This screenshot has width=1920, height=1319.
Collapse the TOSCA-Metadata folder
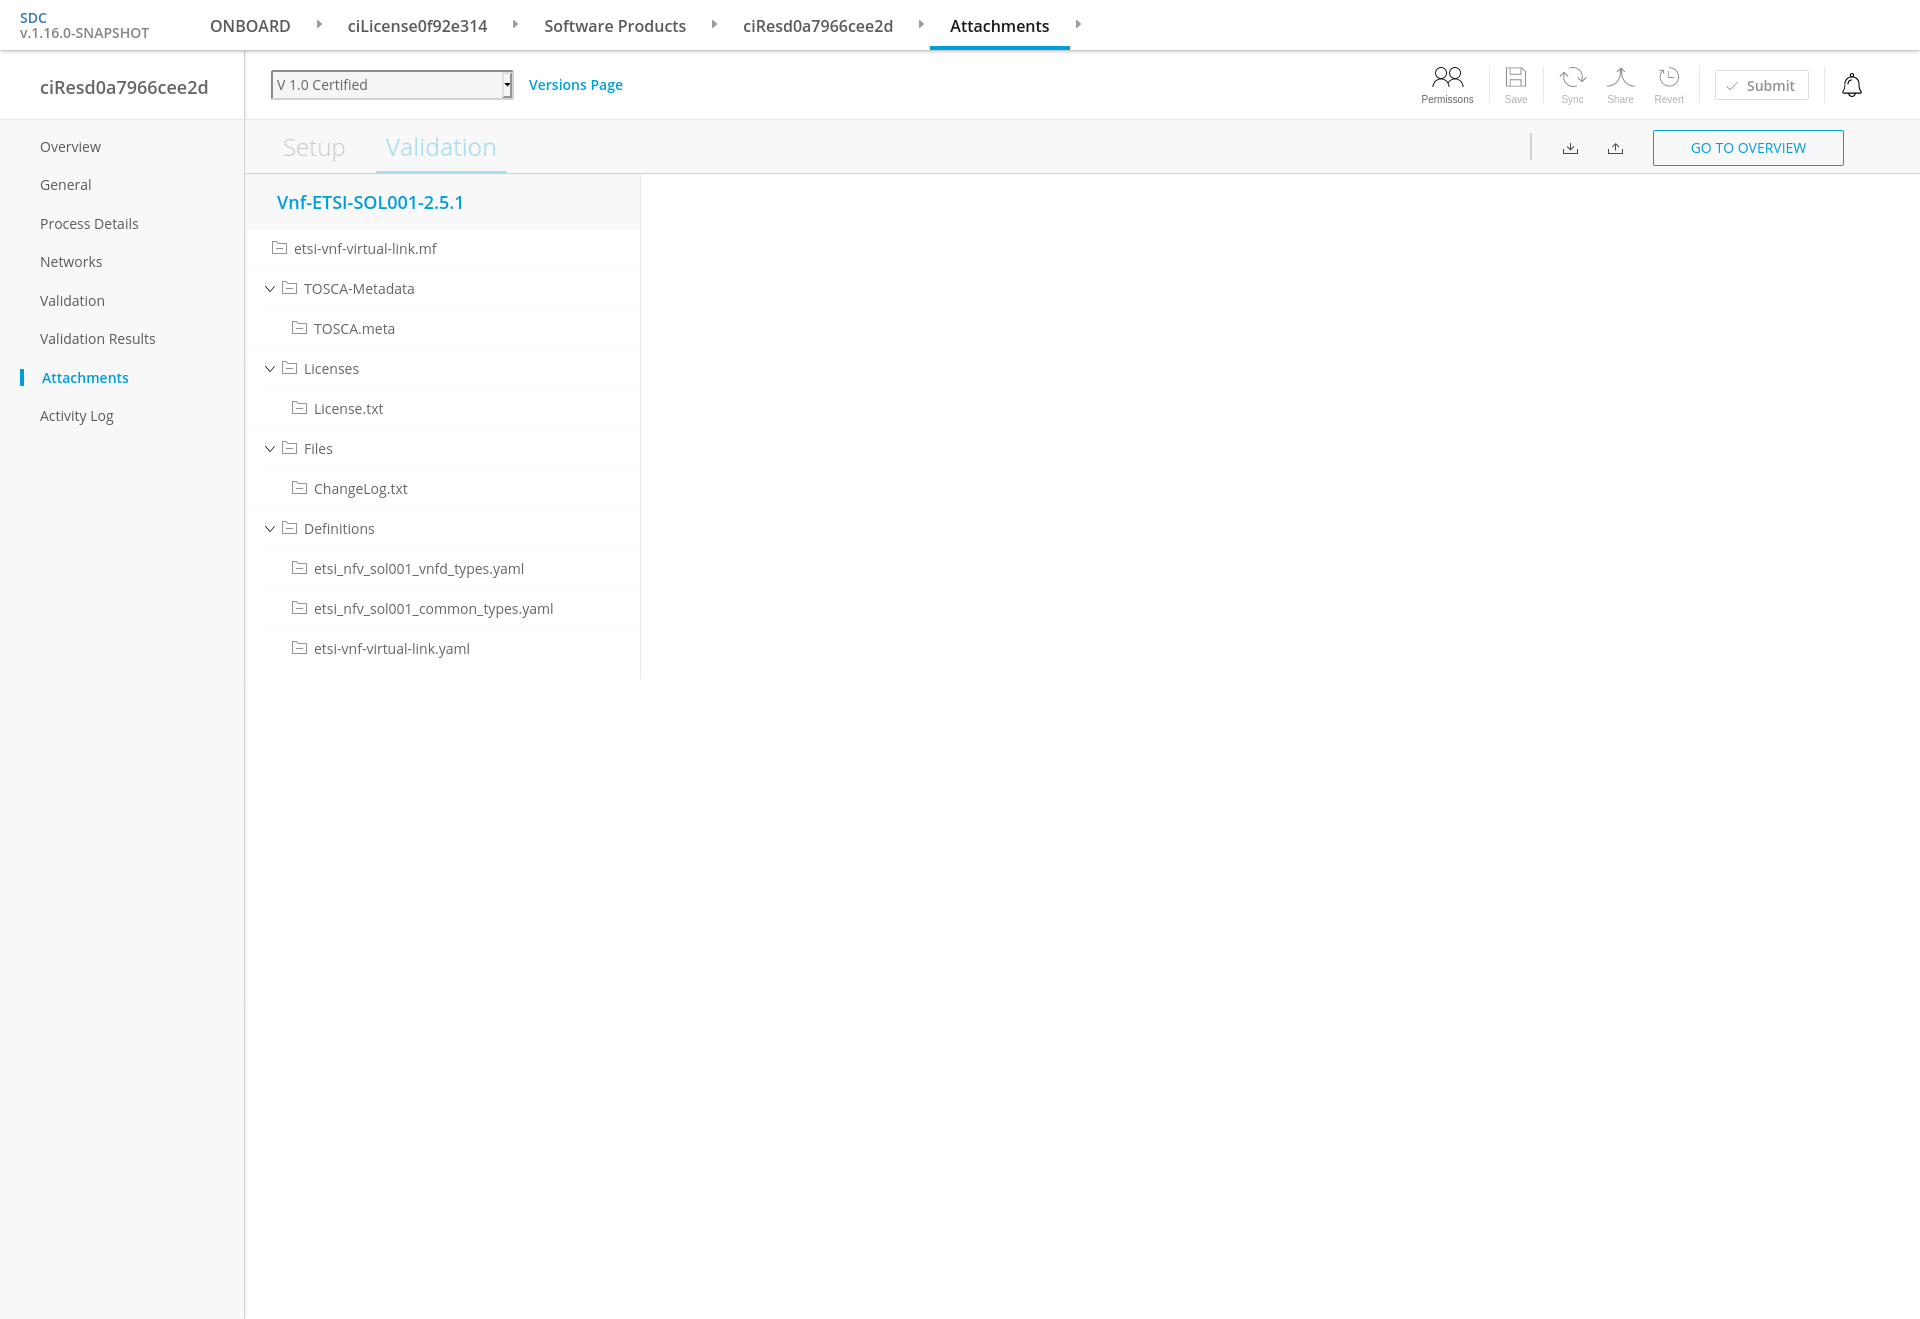(270, 289)
